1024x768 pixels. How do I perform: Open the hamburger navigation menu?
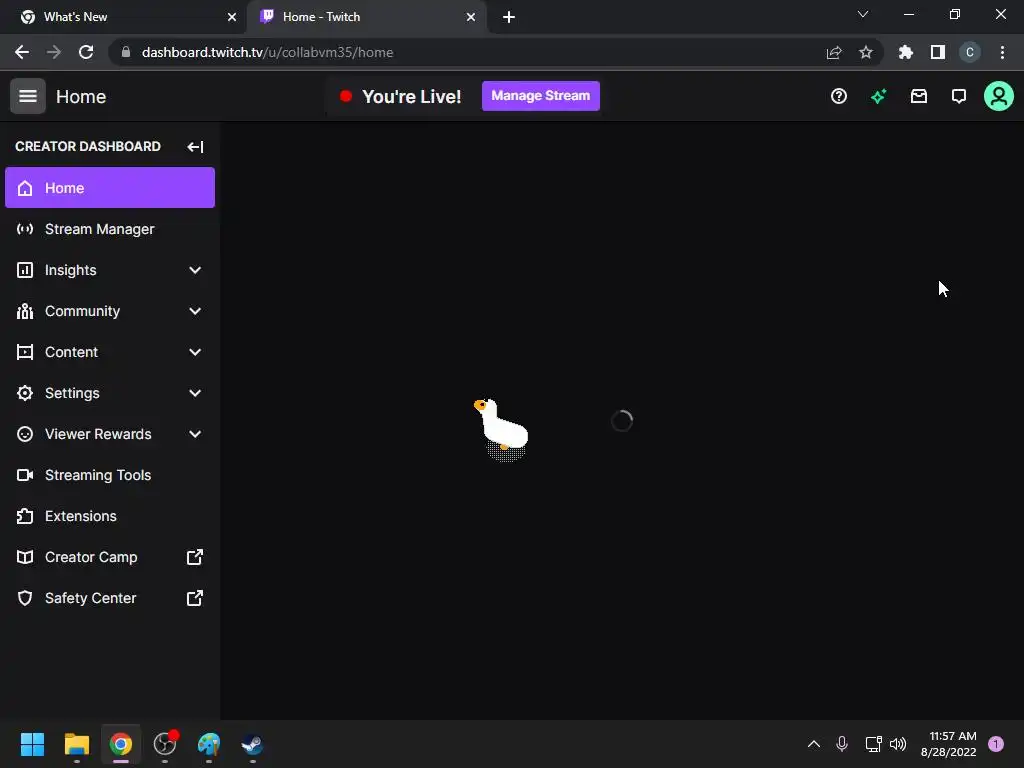tap(27, 96)
